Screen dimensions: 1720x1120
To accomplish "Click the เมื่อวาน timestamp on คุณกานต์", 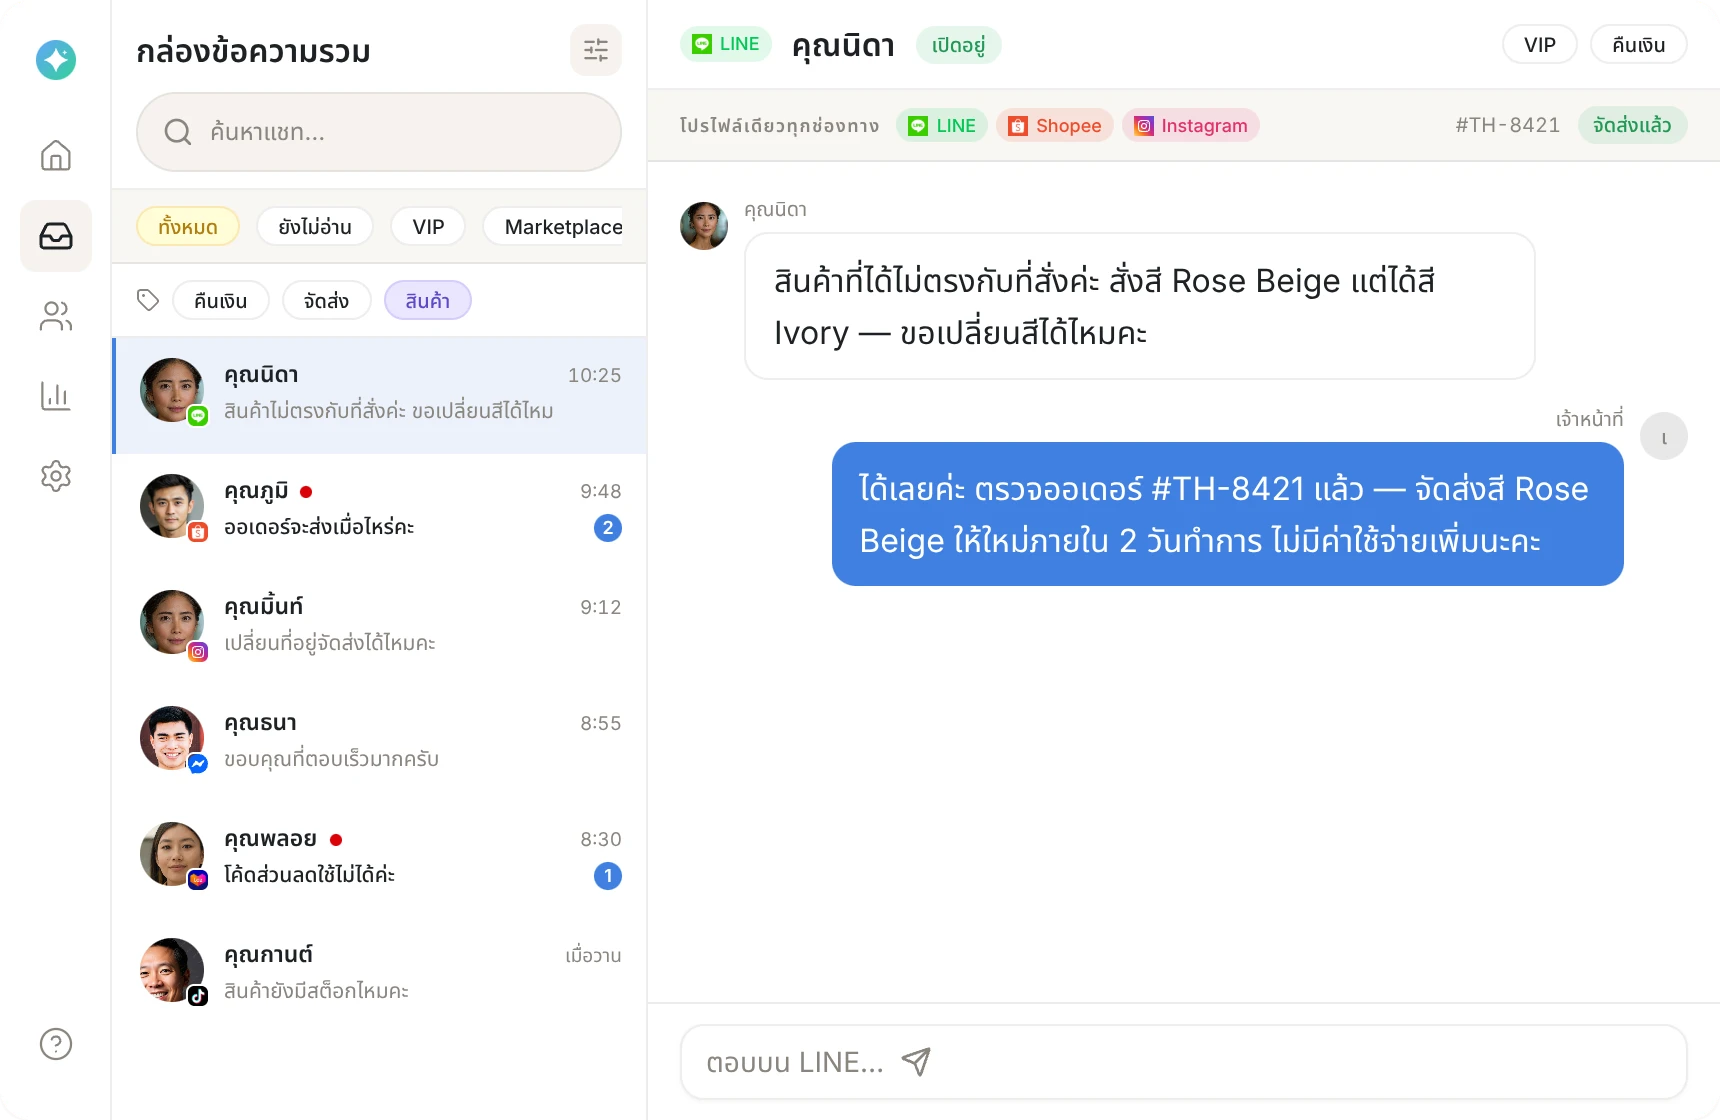I will click(x=594, y=955).
